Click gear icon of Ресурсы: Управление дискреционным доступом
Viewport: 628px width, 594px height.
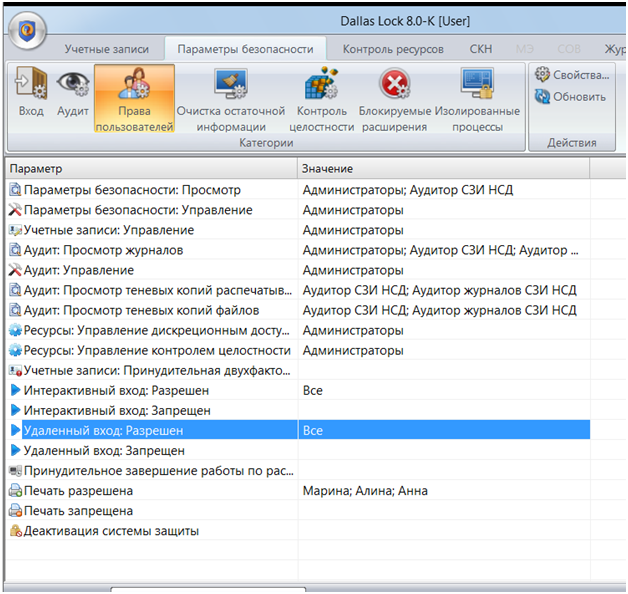[15, 330]
